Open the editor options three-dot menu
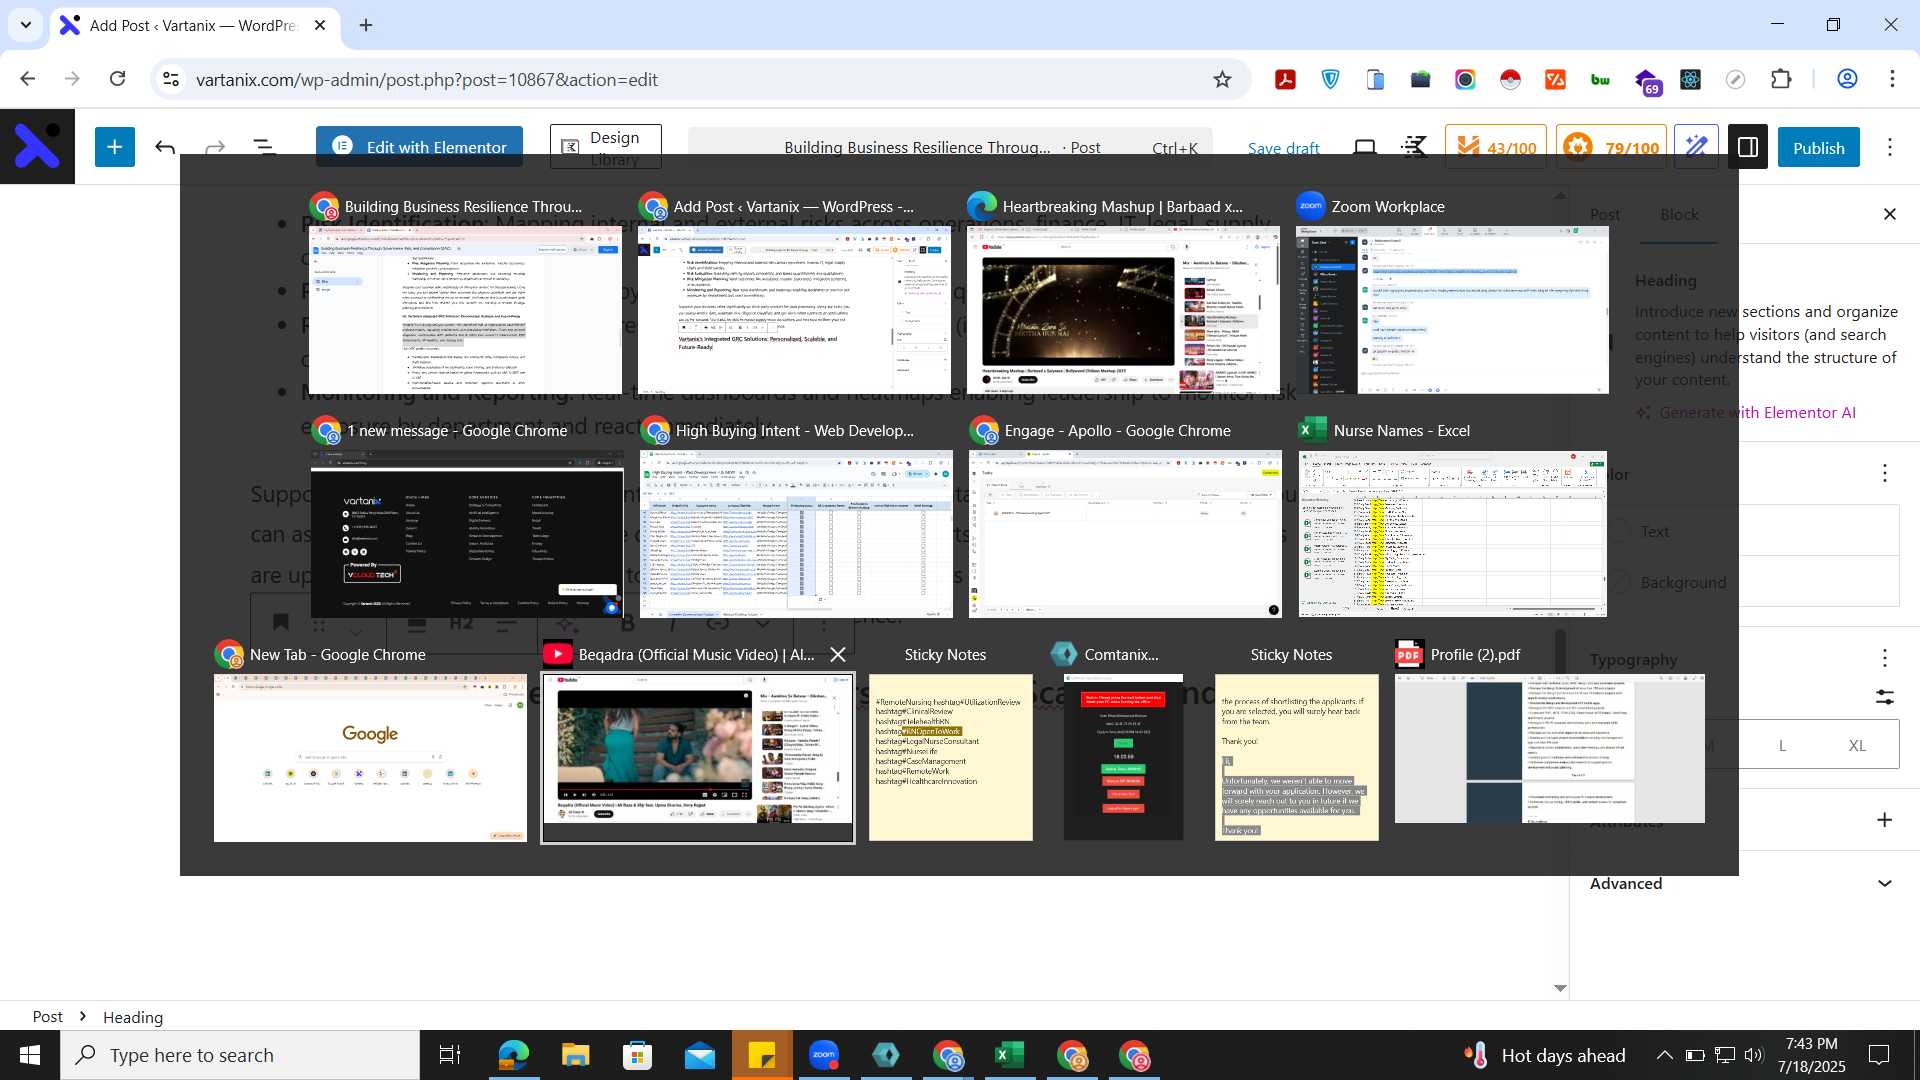The width and height of the screenshot is (1920, 1080). pyautogui.click(x=1890, y=148)
